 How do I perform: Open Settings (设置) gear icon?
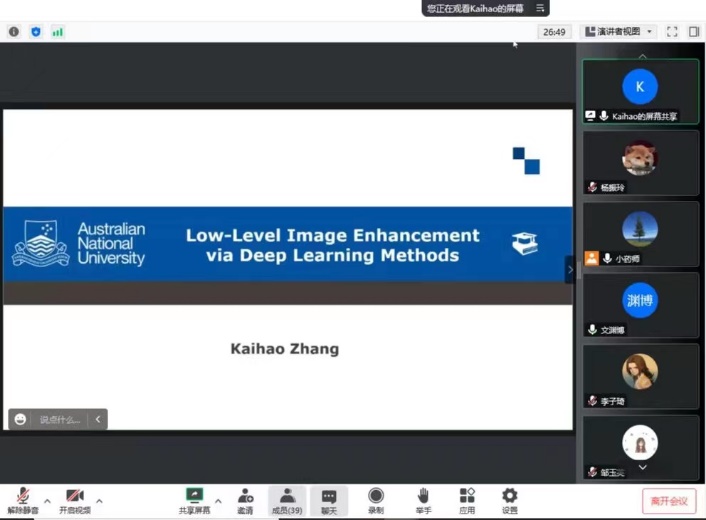(x=510, y=498)
